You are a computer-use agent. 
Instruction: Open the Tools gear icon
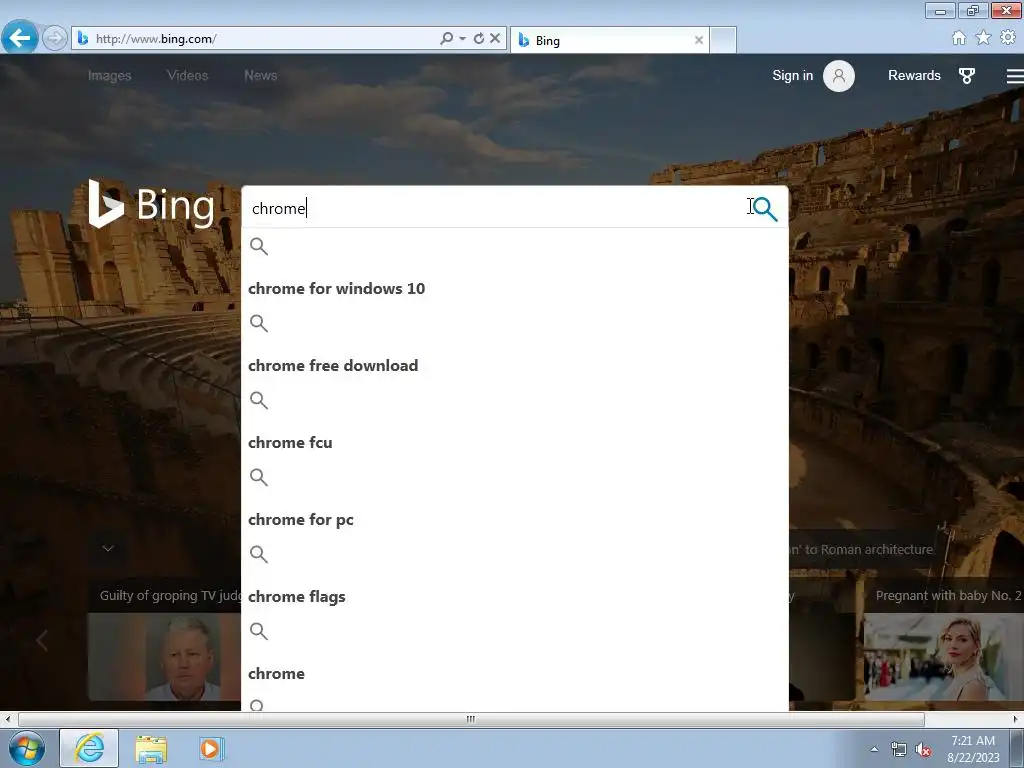(x=1008, y=38)
